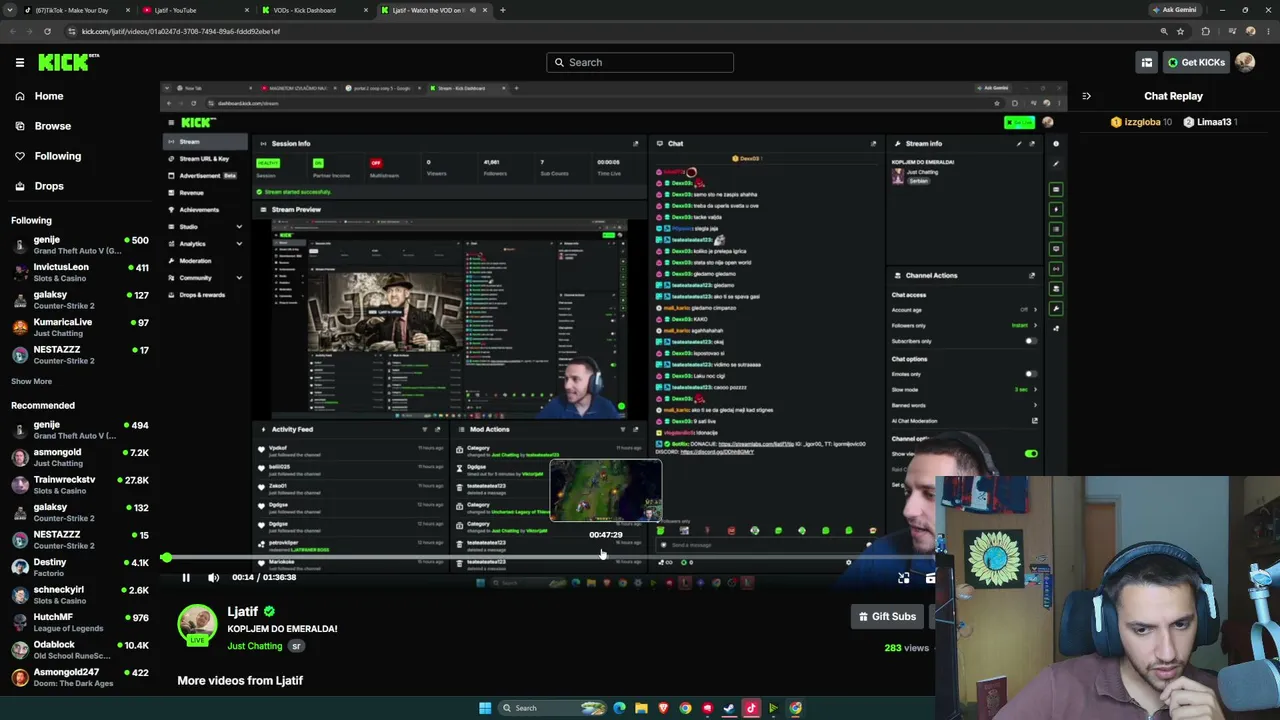Open asmongold channel in Recommended list
The width and height of the screenshot is (1280, 720).
pyautogui.click(x=80, y=457)
